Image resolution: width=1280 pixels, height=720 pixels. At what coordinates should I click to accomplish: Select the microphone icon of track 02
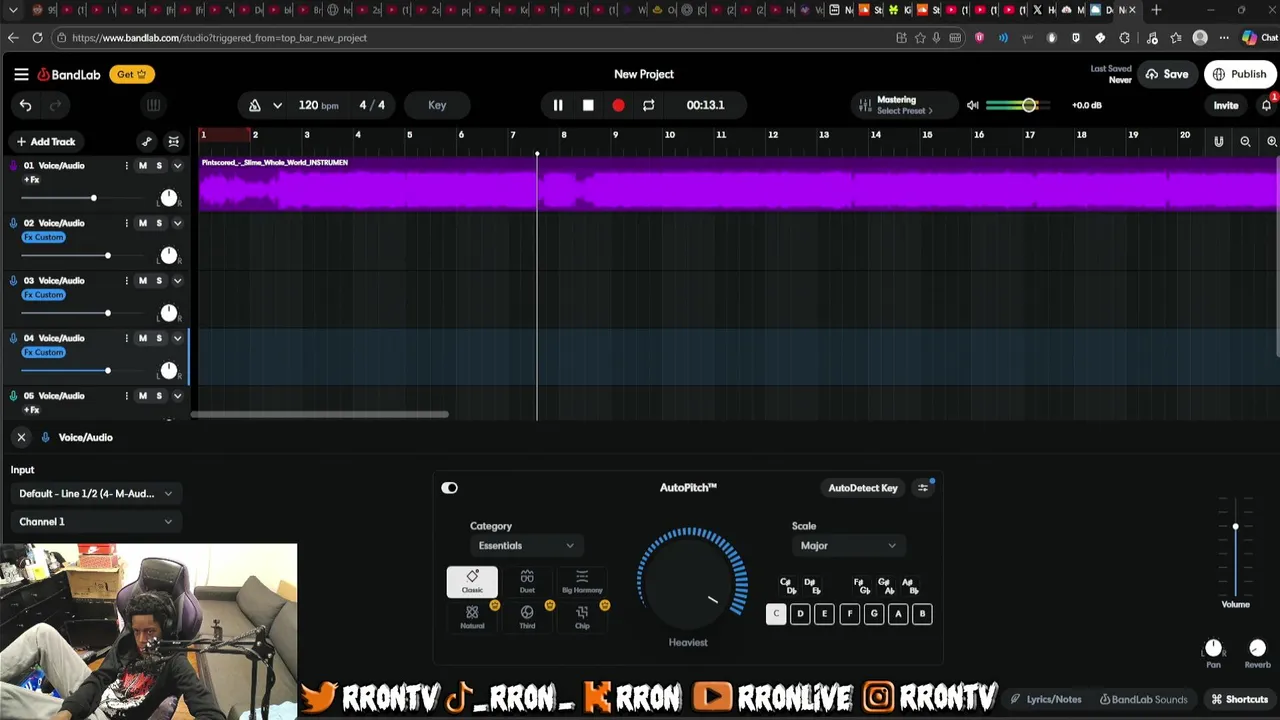click(x=13, y=223)
